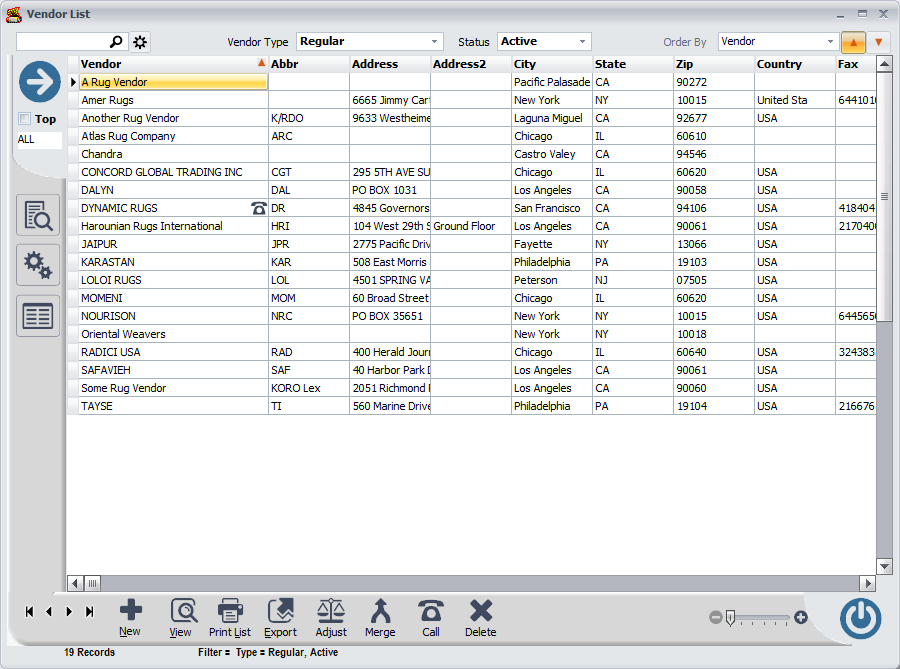Open the gears settings sidebar icon

38,265
